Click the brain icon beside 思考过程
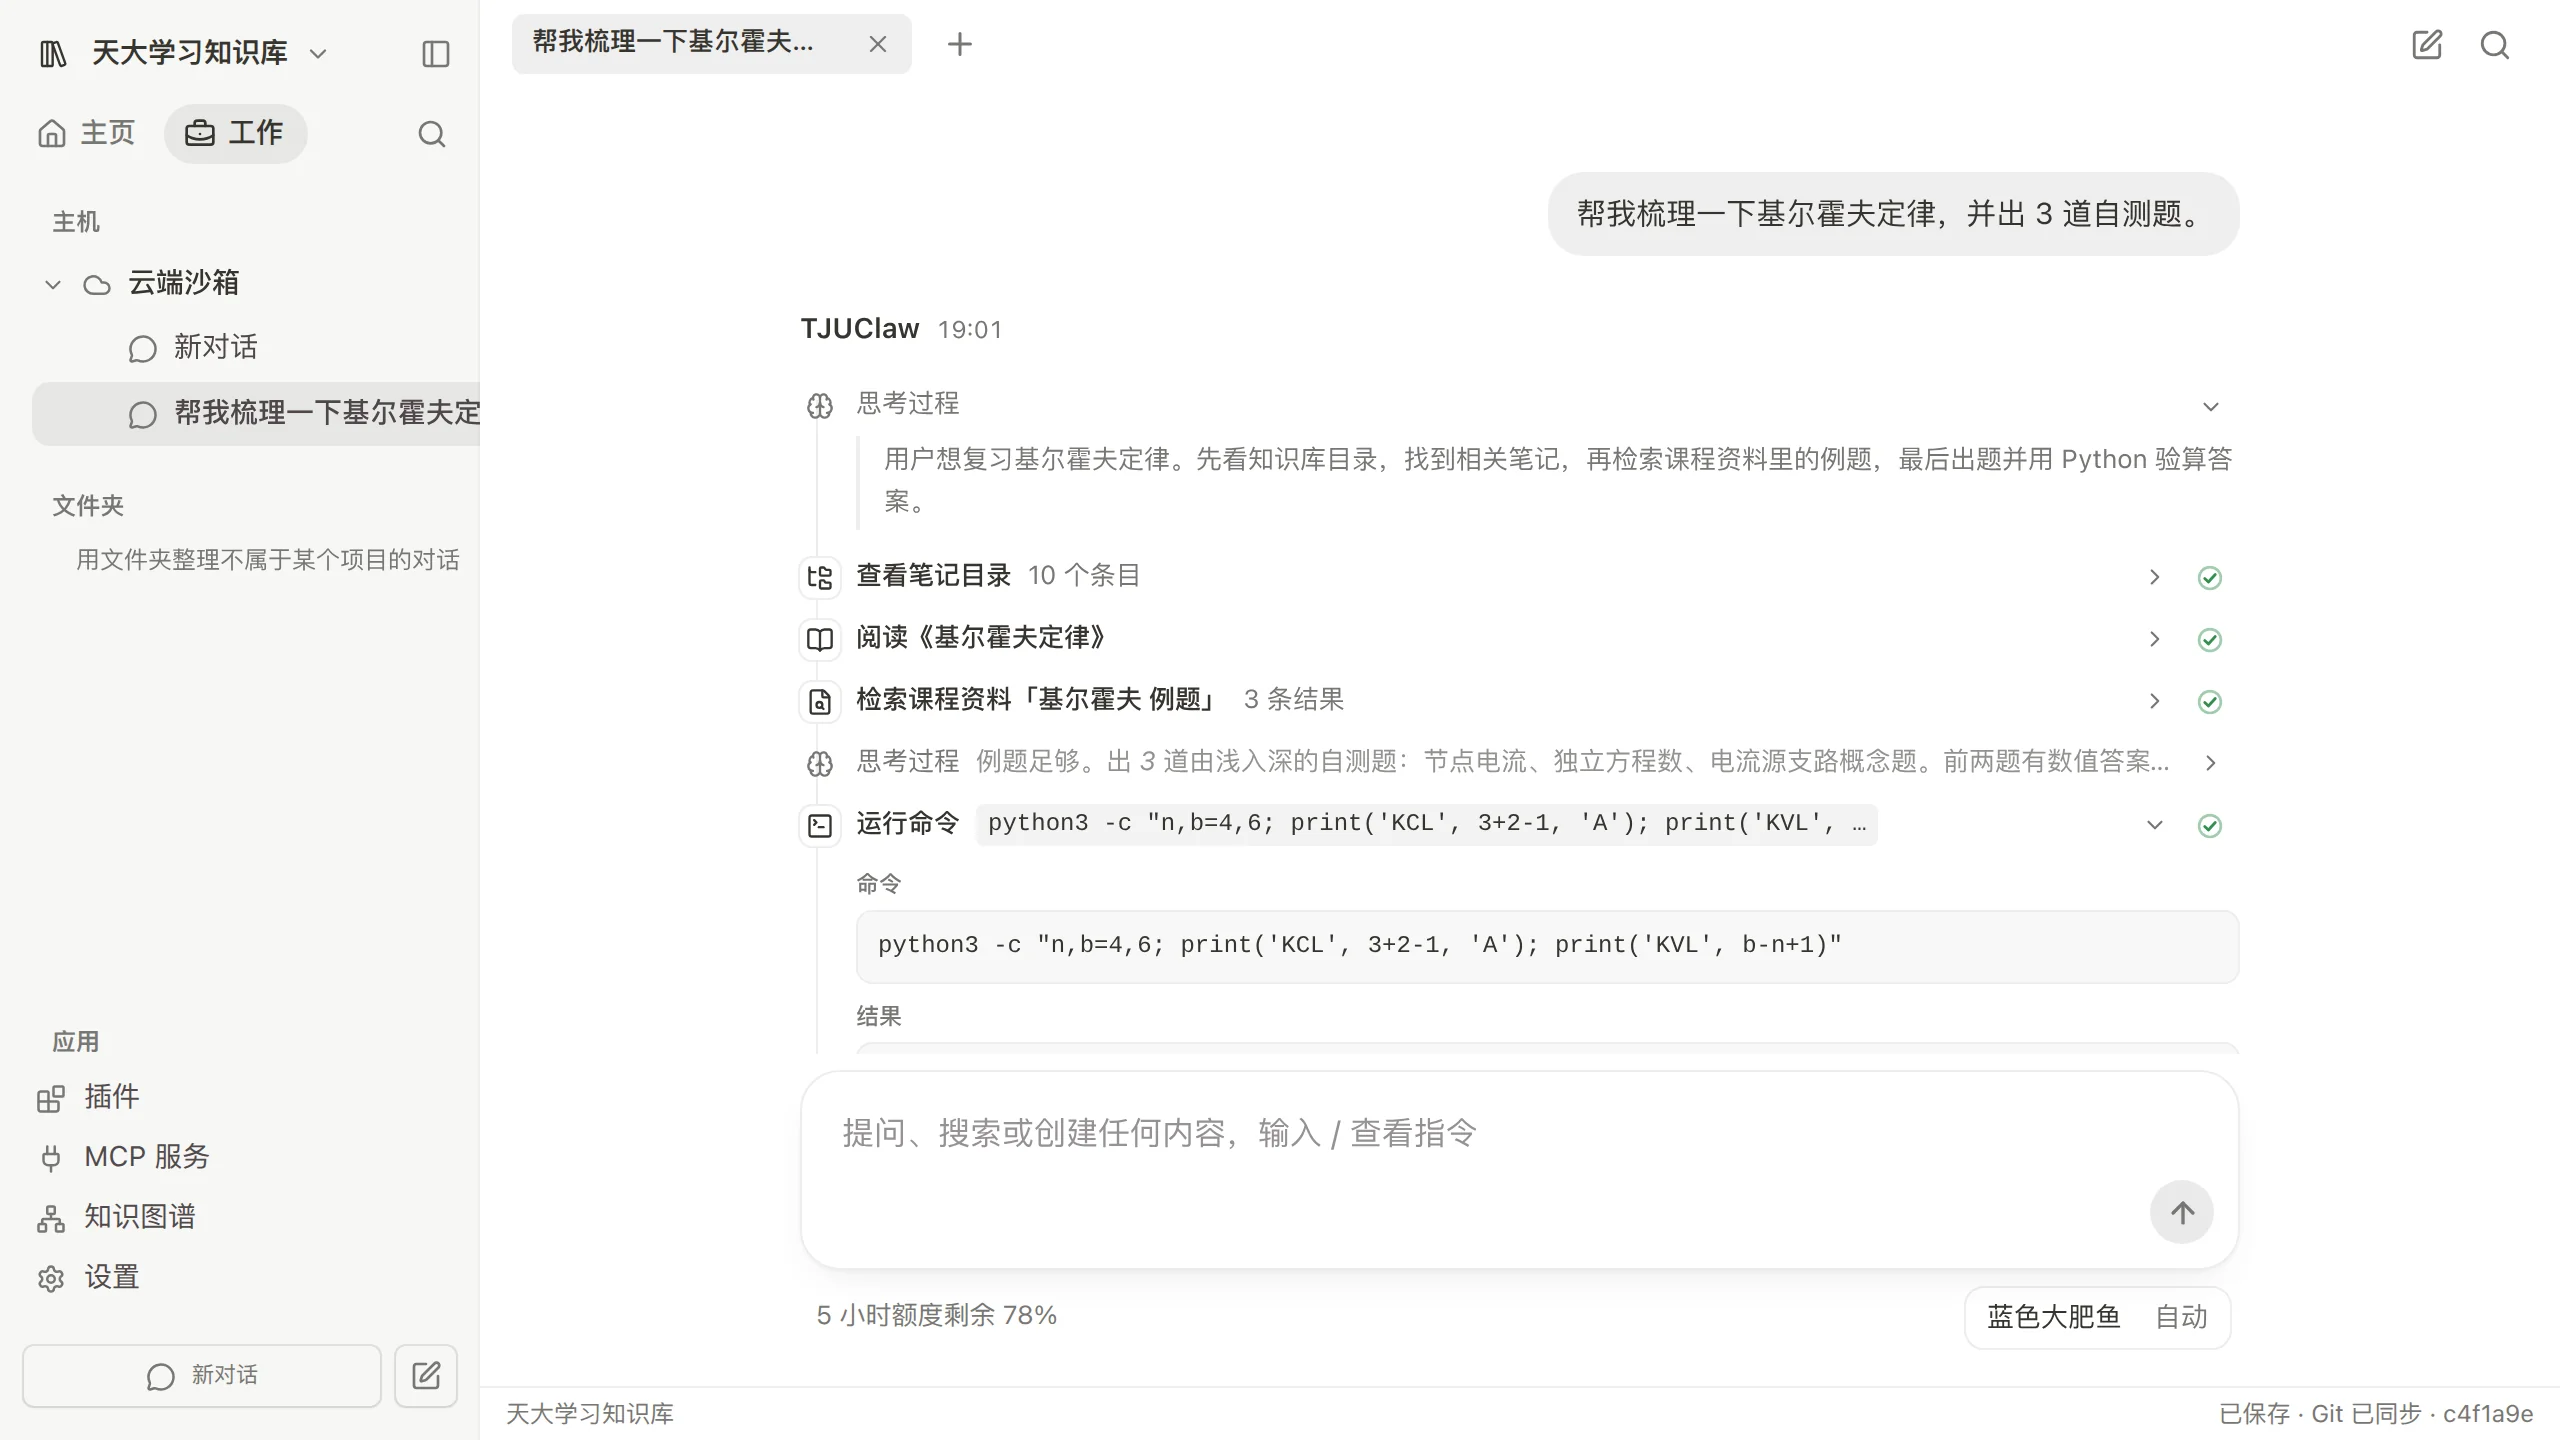Image resolution: width=2560 pixels, height=1440 pixels. click(820, 405)
